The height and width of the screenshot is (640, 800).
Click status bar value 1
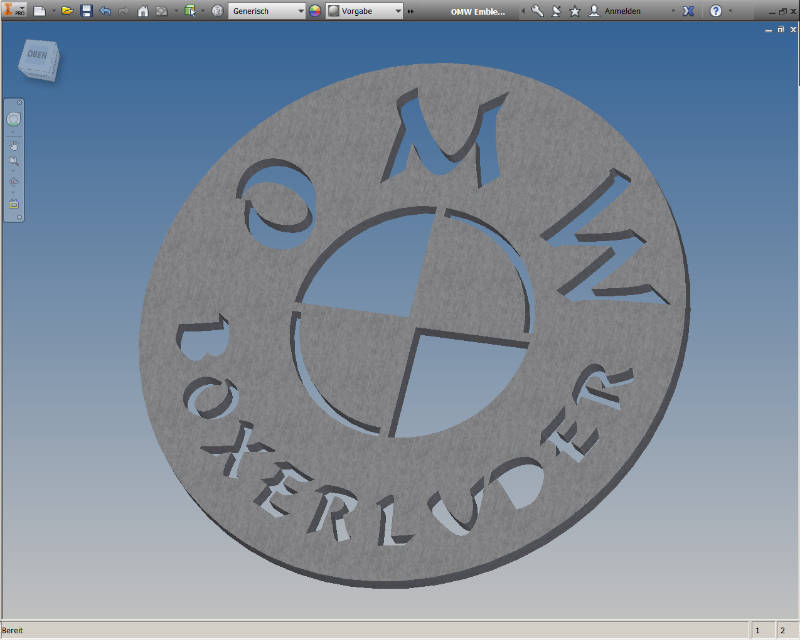click(x=758, y=631)
